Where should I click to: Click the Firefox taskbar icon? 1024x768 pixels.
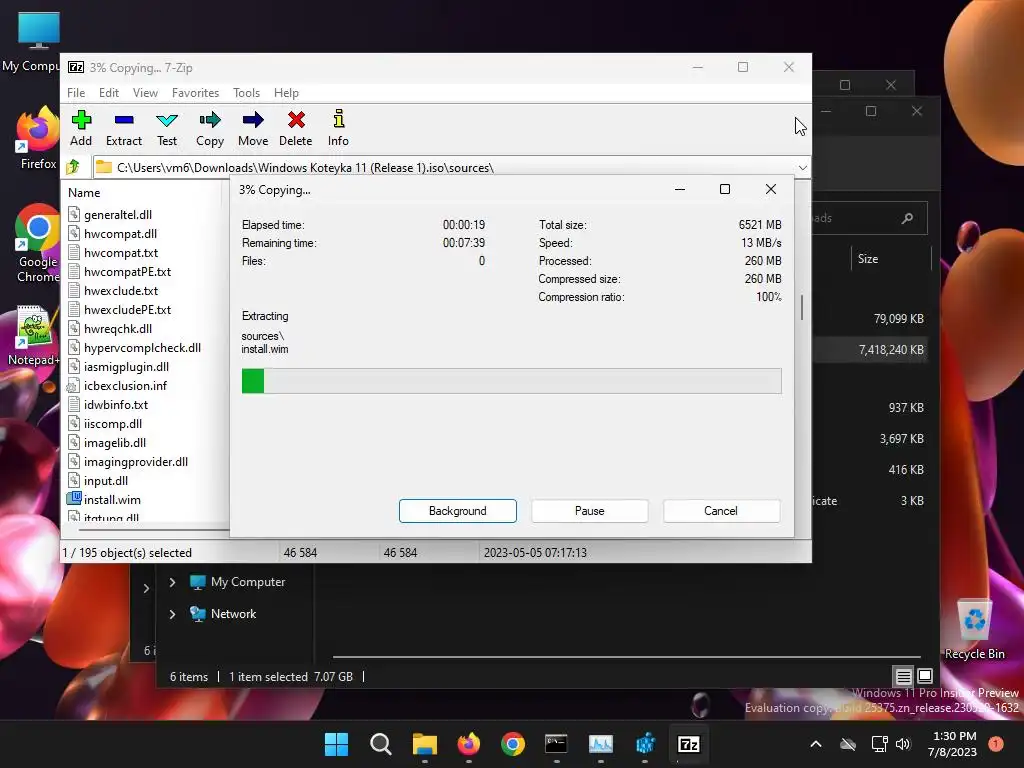(469, 744)
